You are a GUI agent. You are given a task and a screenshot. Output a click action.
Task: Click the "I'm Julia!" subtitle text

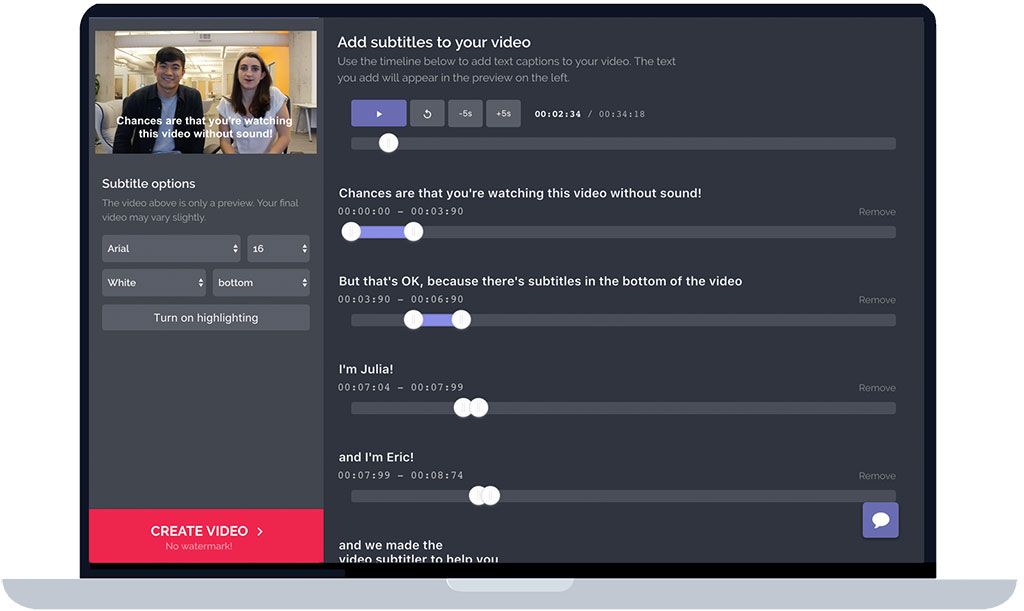(x=366, y=369)
